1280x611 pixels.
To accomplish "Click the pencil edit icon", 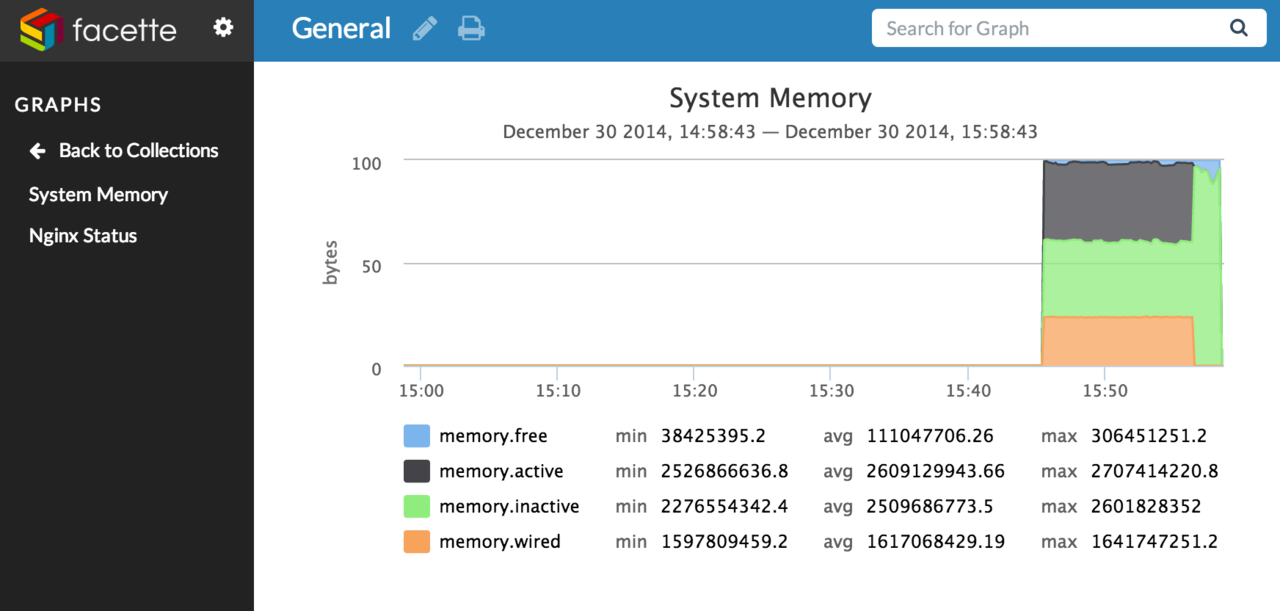I will pos(425,29).
